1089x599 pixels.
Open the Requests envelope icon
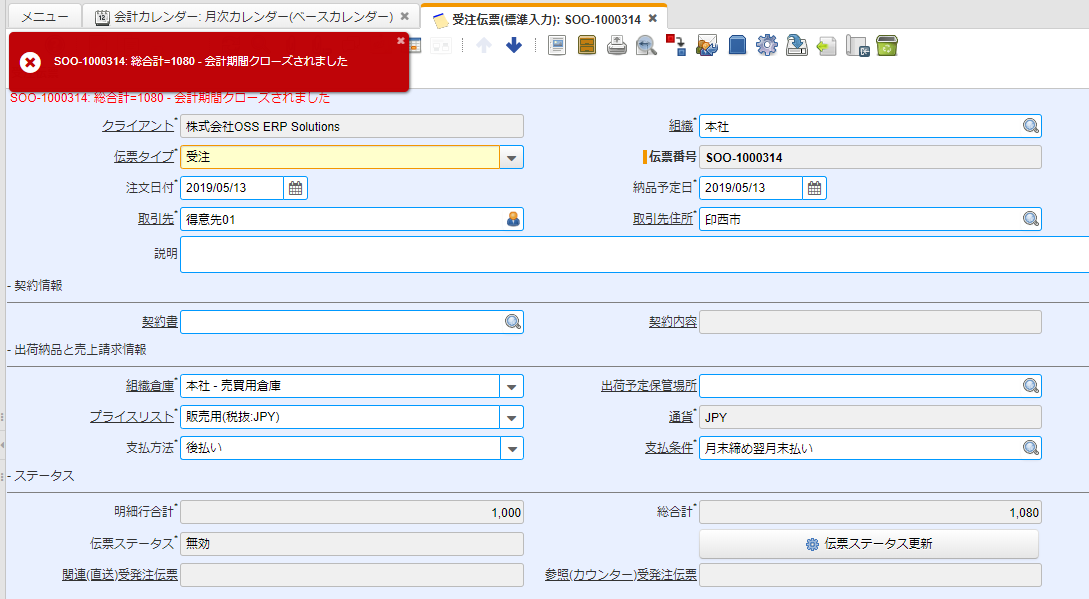[707, 46]
